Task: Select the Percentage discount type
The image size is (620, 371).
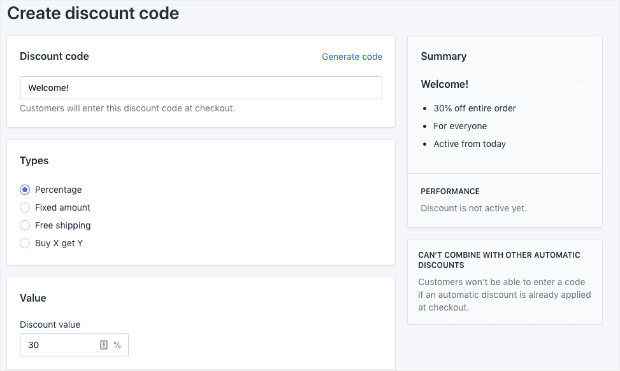Action: (x=25, y=190)
